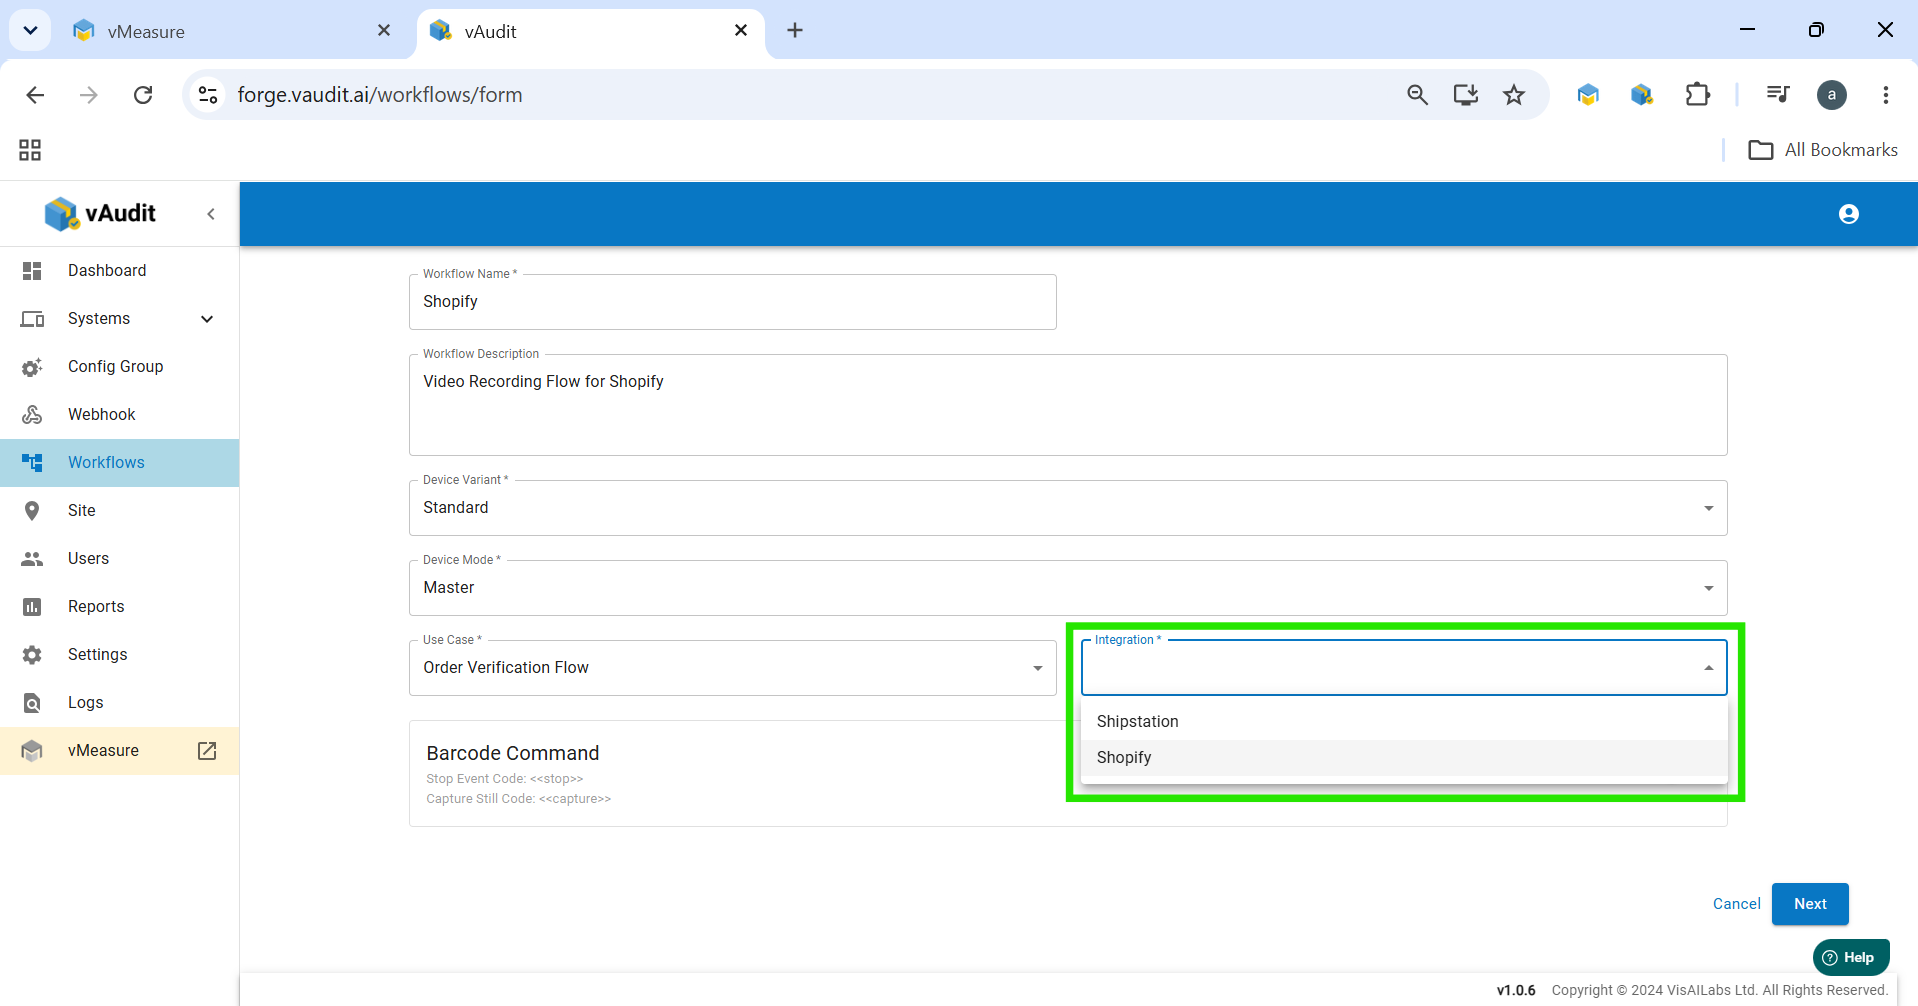
Task: Click the vAudit extension icon in toolbar
Action: pyautogui.click(x=1642, y=95)
